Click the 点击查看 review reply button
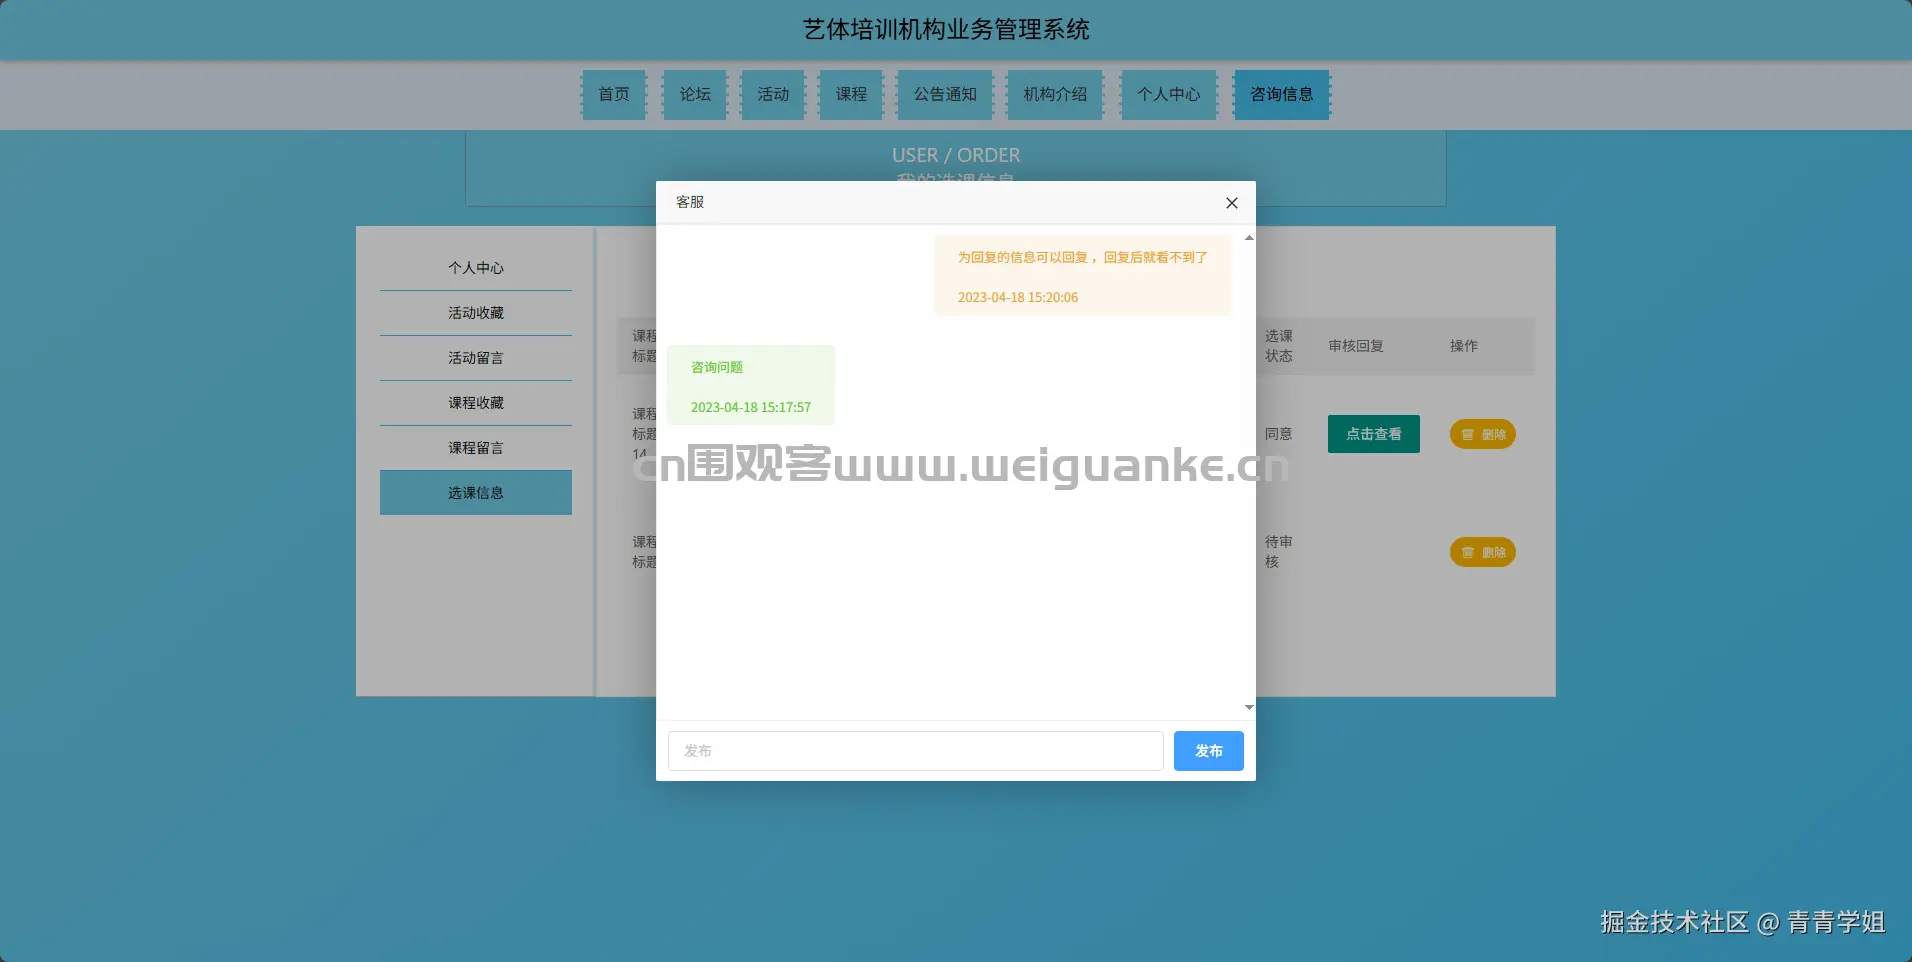Screen dimensions: 1912x962 coord(1374,434)
